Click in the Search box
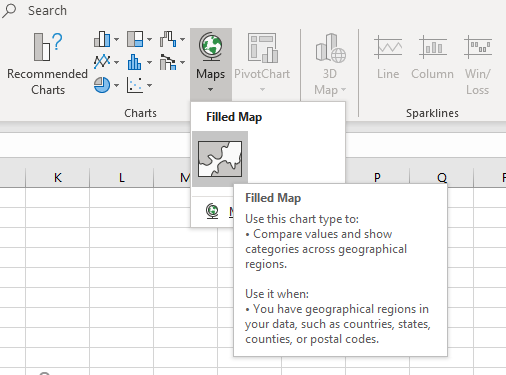The height and width of the screenshot is (375, 506). pos(47,10)
